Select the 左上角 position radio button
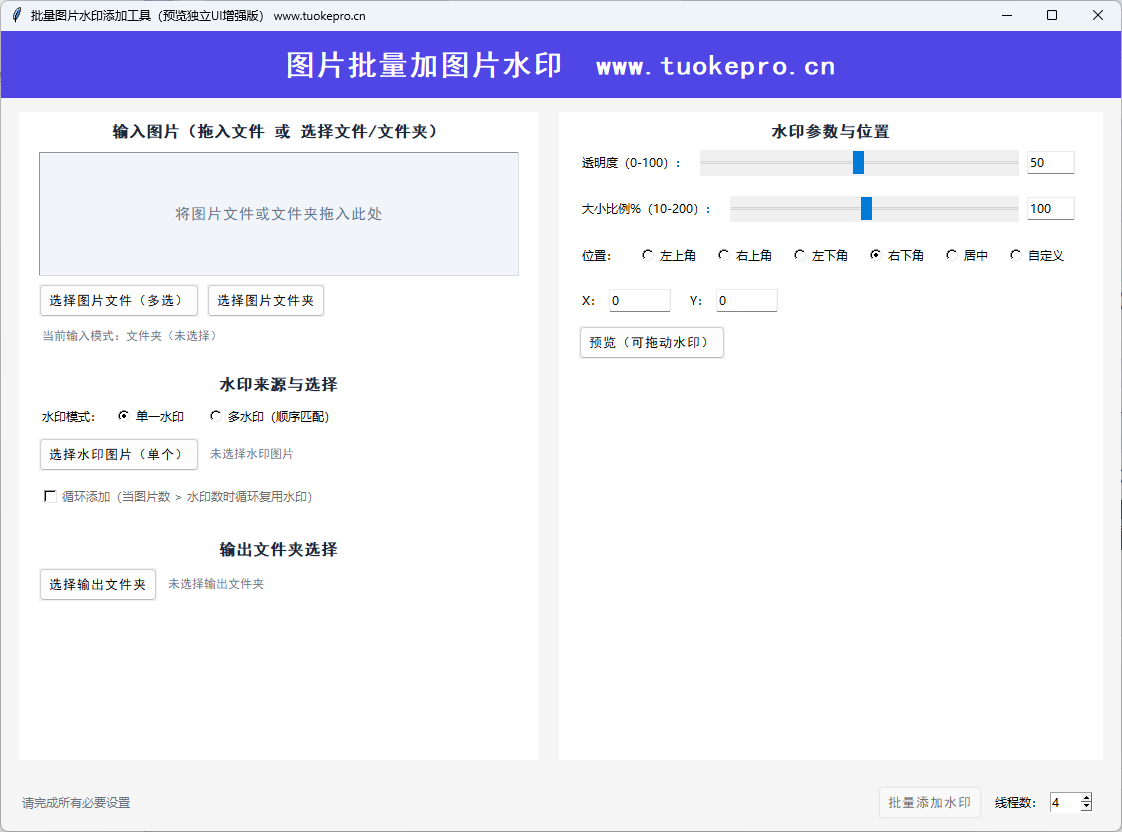This screenshot has height=832, width=1122. (x=648, y=255)
